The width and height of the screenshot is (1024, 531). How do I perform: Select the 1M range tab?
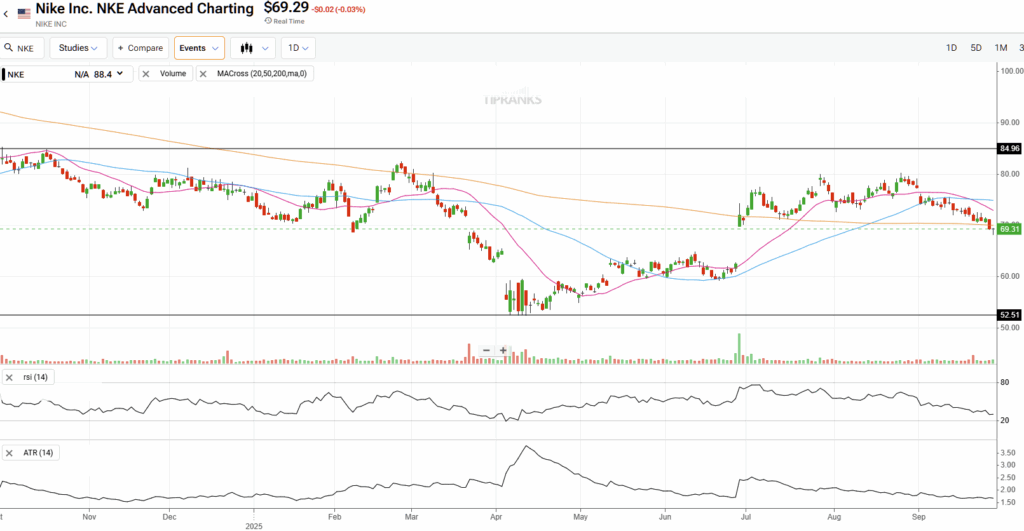point(1000,48)
